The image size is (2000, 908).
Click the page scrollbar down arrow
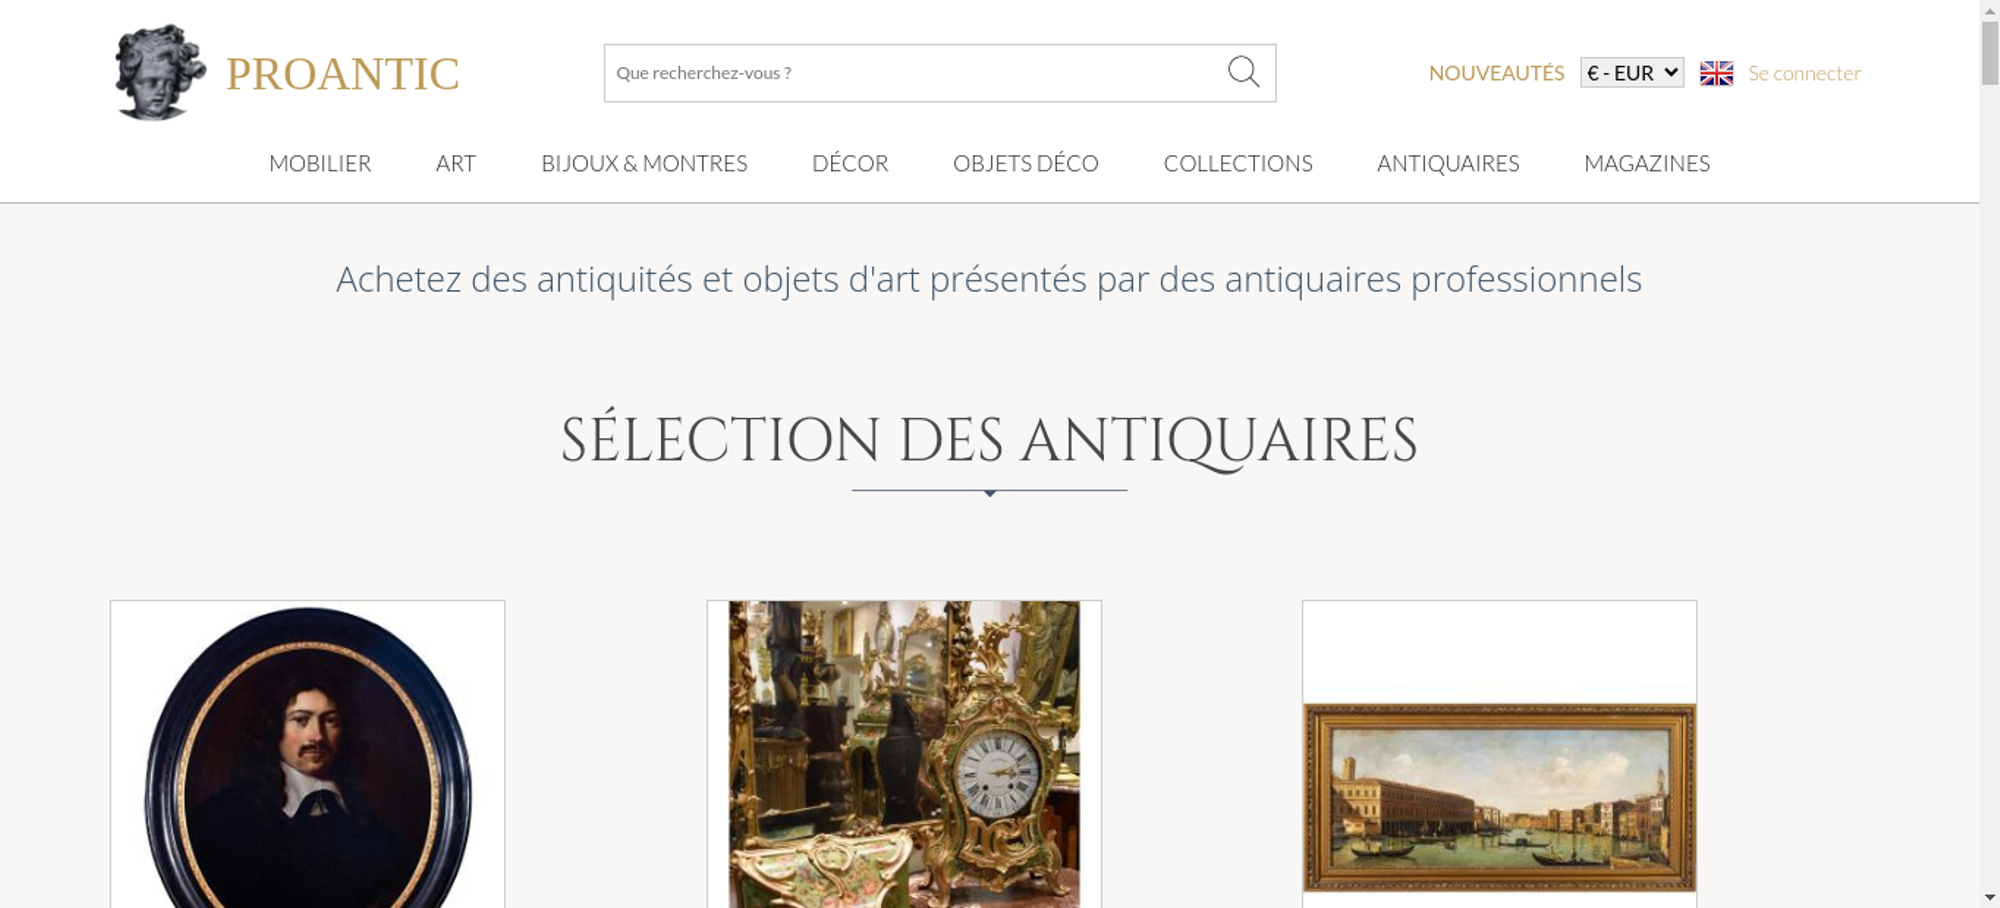[1989, 898]
